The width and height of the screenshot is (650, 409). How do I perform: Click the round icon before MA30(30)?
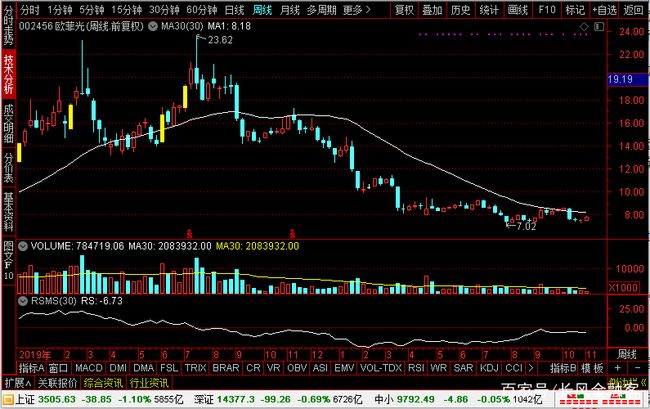150,26
